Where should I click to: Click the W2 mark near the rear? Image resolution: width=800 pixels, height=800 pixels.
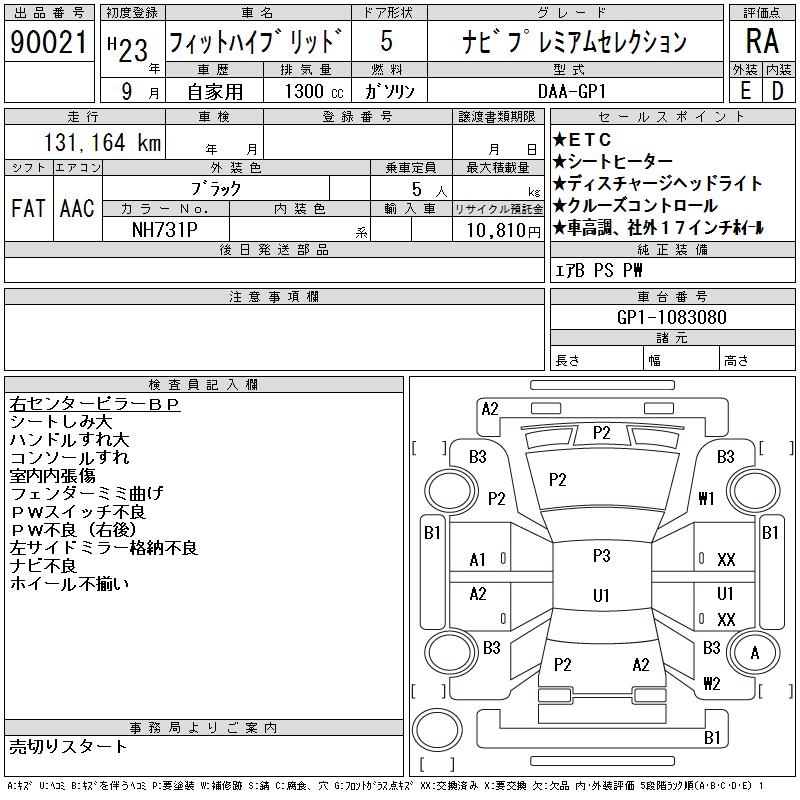[711, 684]
